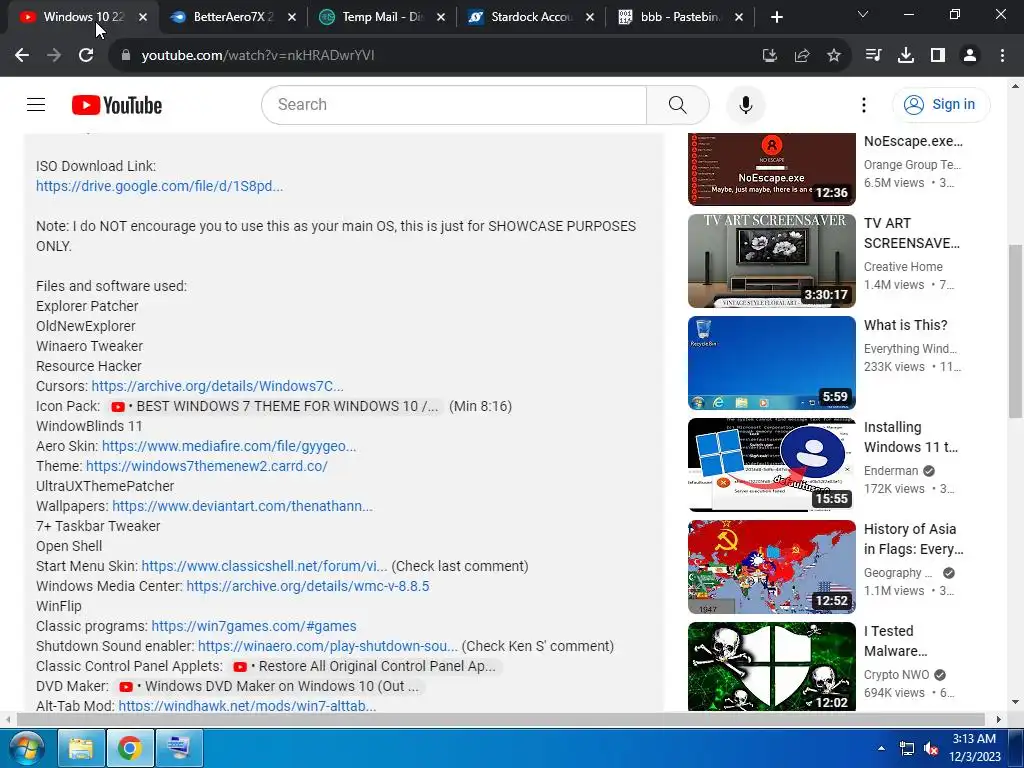Click the muted volume tray icon
The width and height of the screenshot is (1024, 768).
(931, 748)
